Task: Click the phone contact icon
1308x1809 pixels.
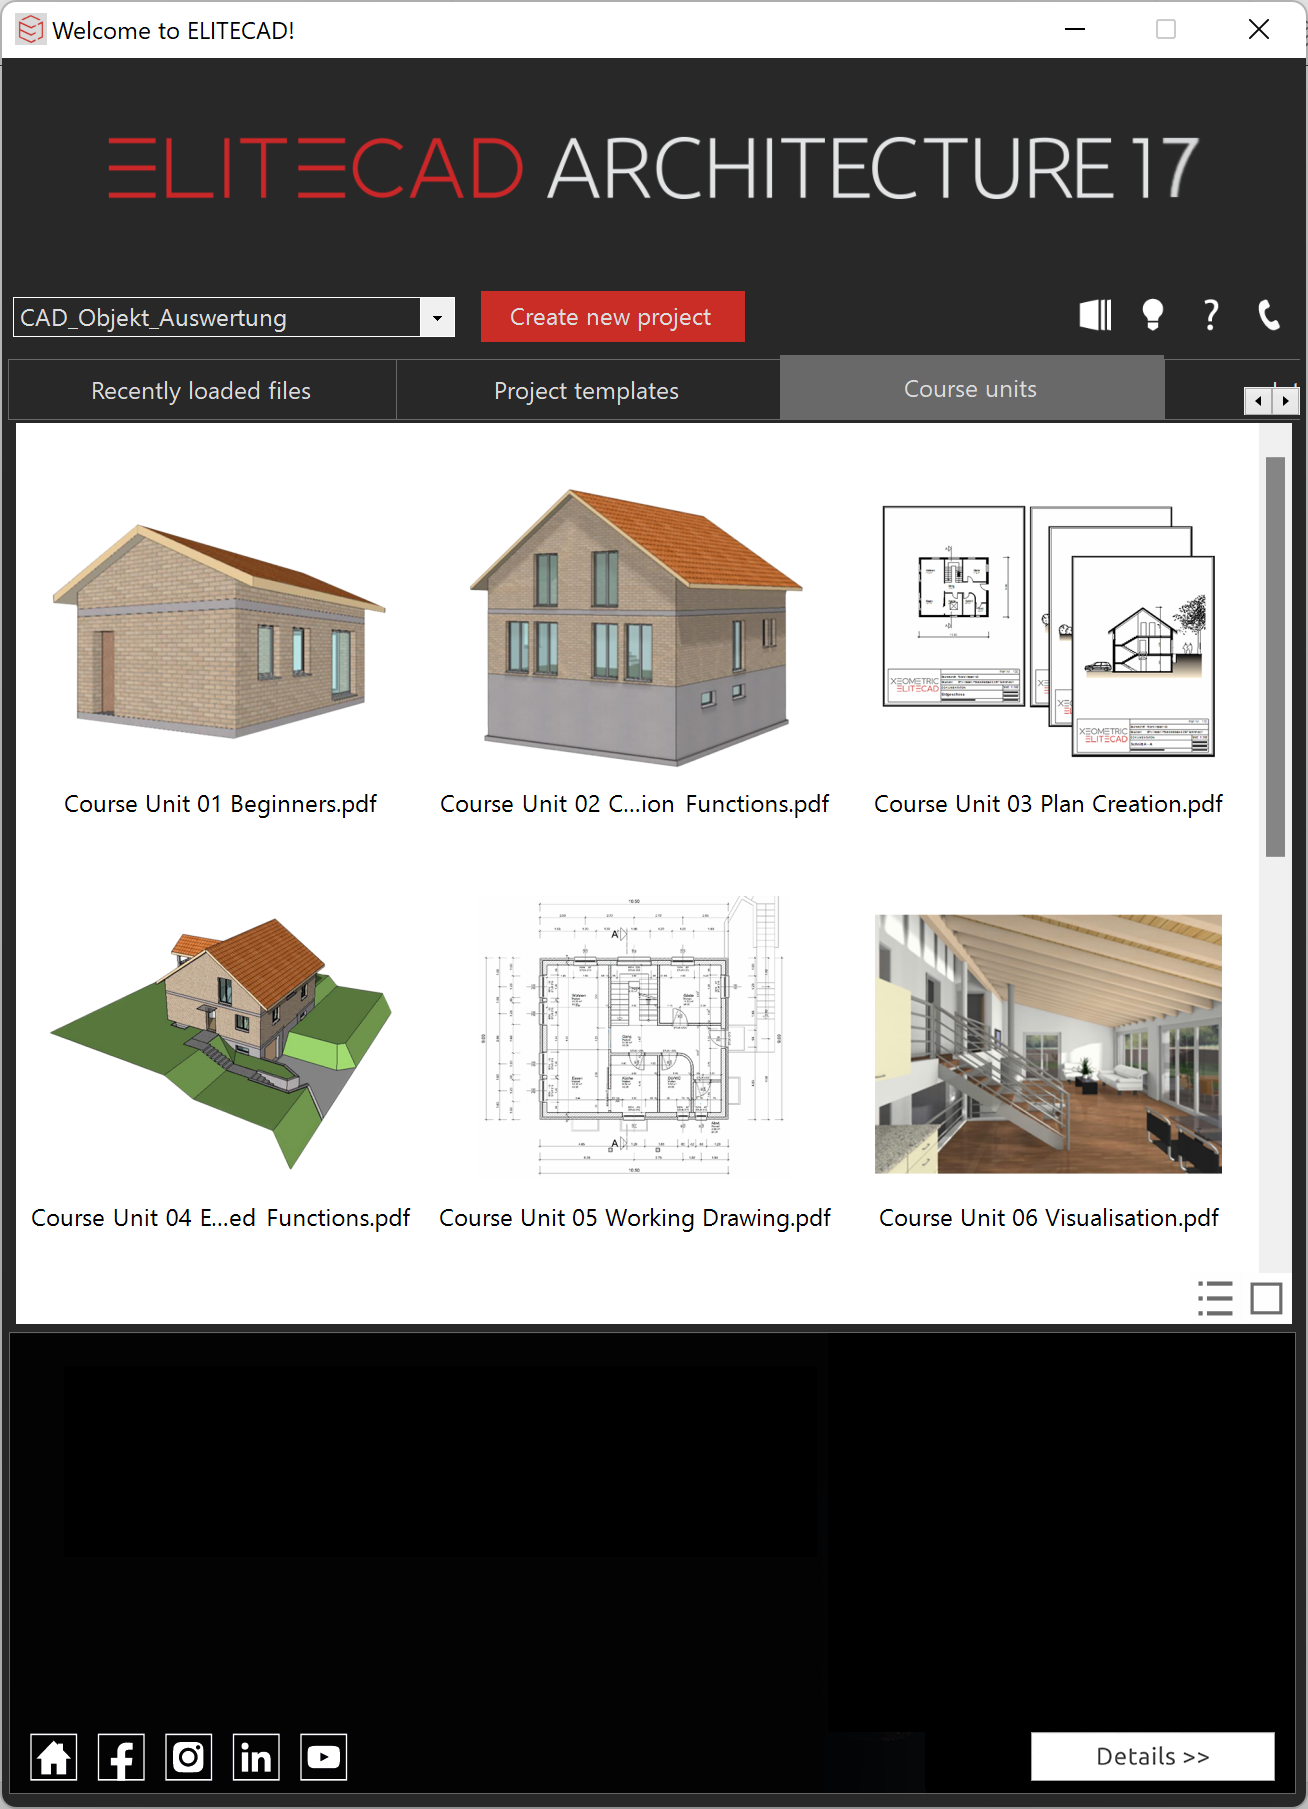Action: point(1268,315)
